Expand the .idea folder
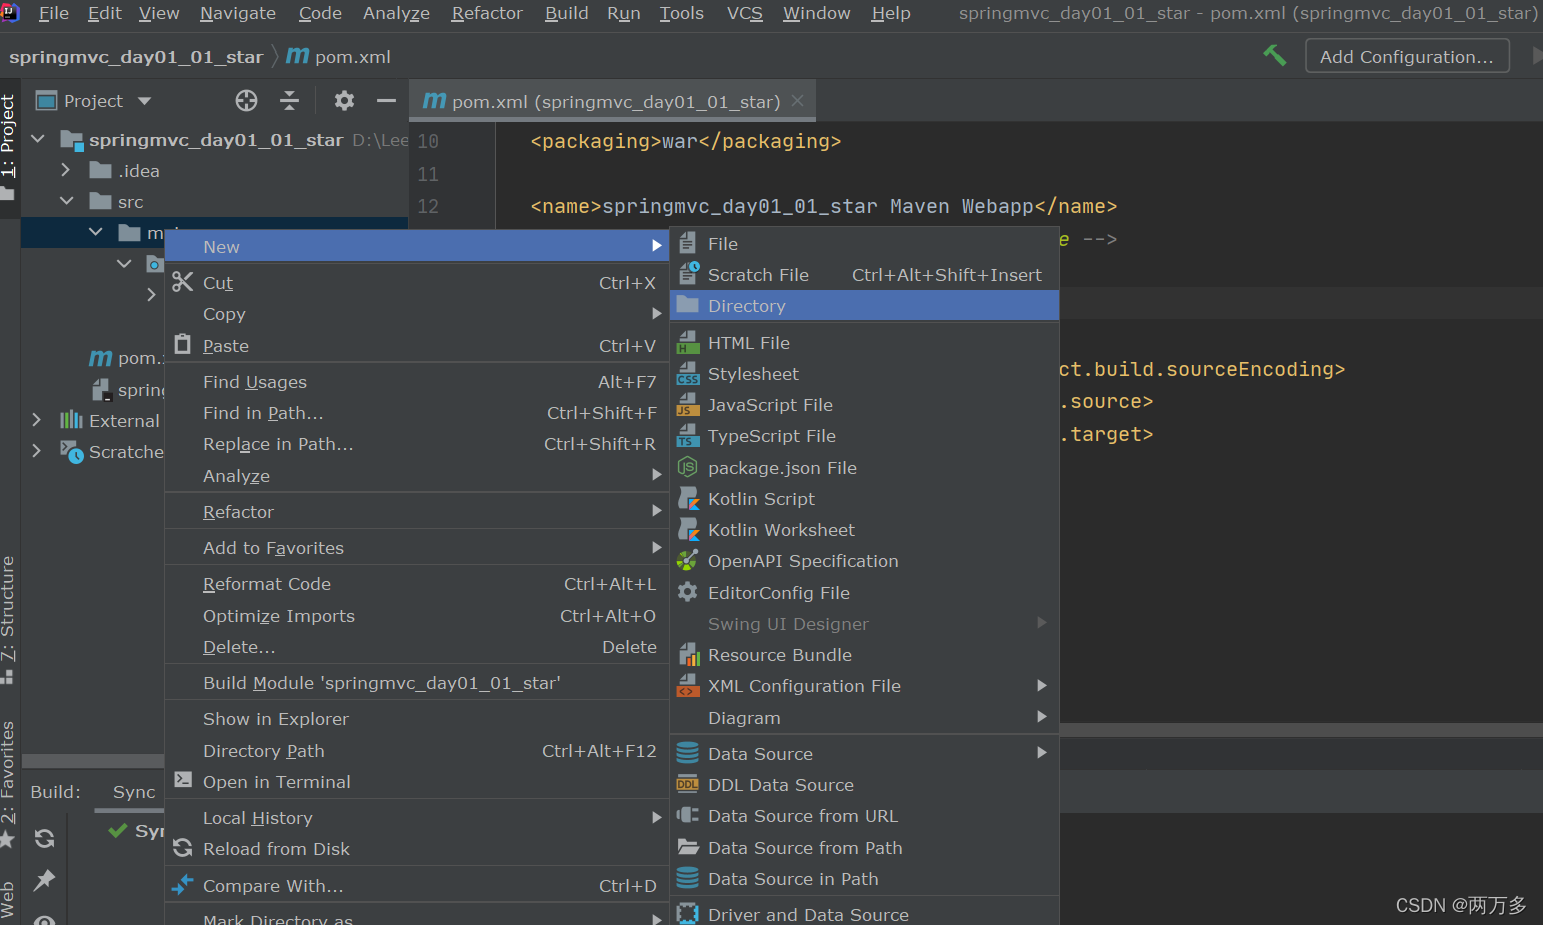Viewport: 1543px width, 925px height. 66,170
